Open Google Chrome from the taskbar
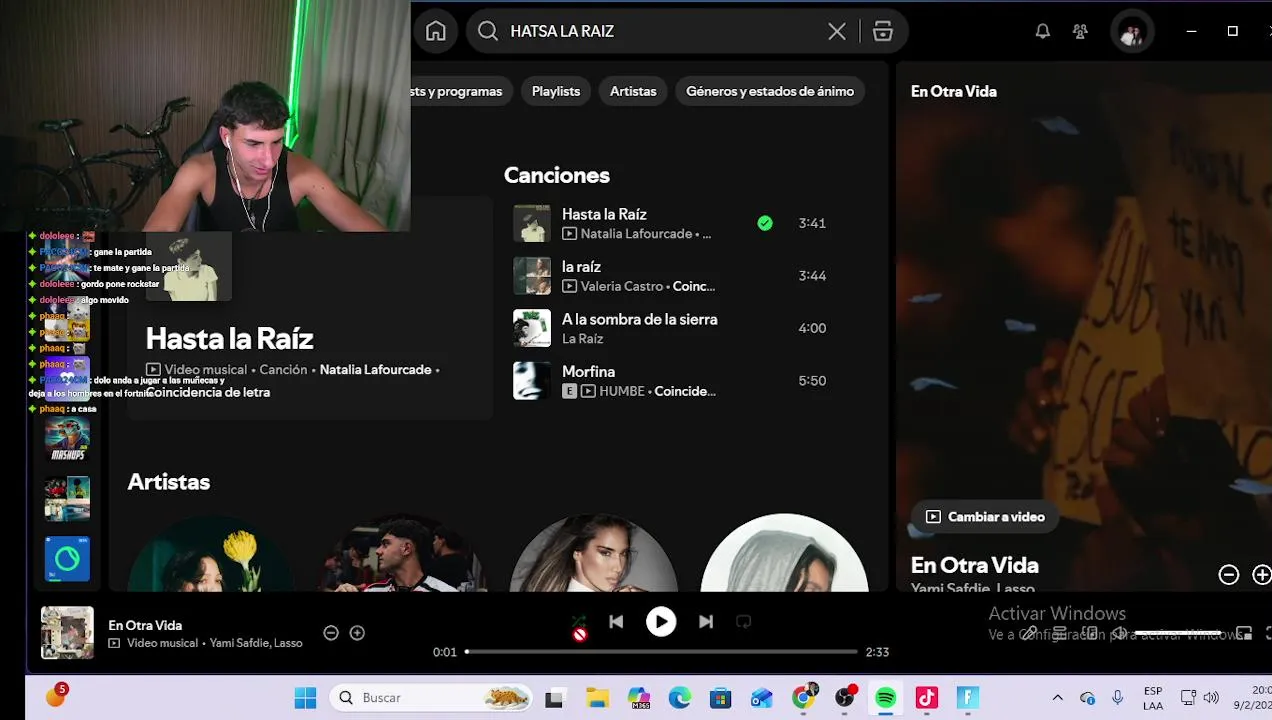1272x720 pixels. [803, 698]
